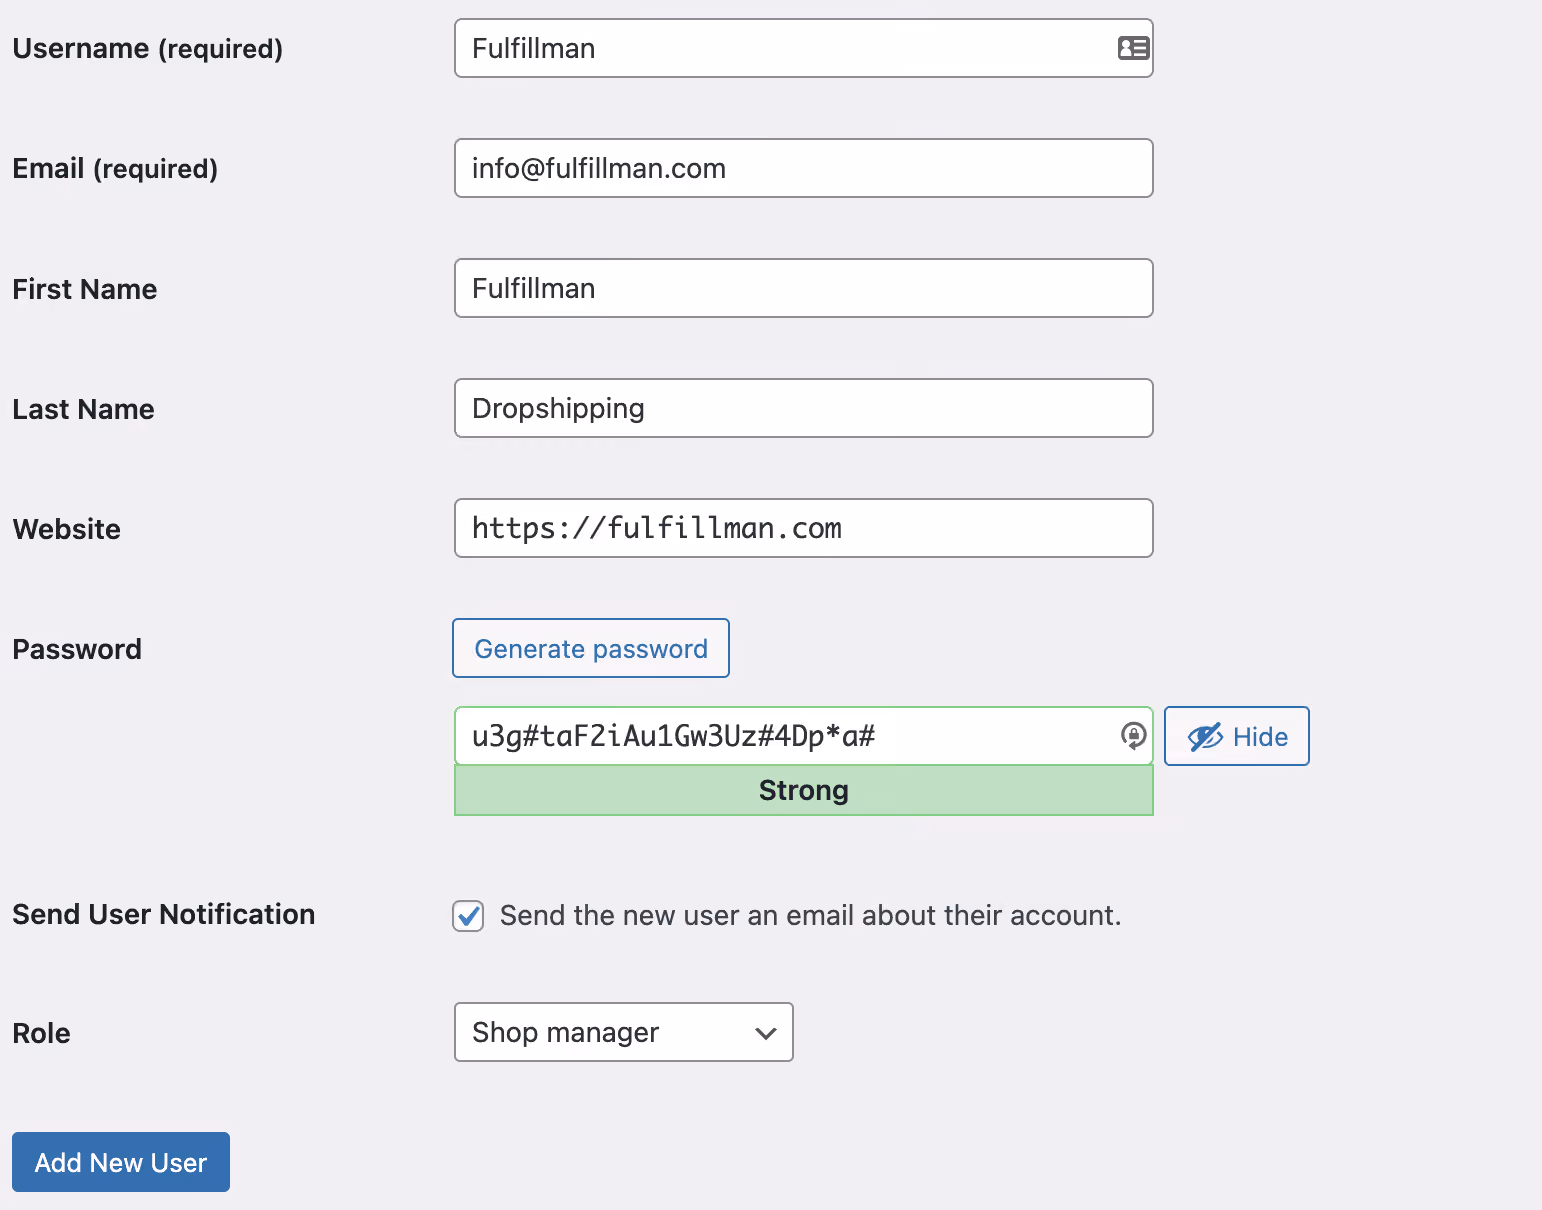
Task: Click the contact card autofill icon in Username
Action: 1133,48
